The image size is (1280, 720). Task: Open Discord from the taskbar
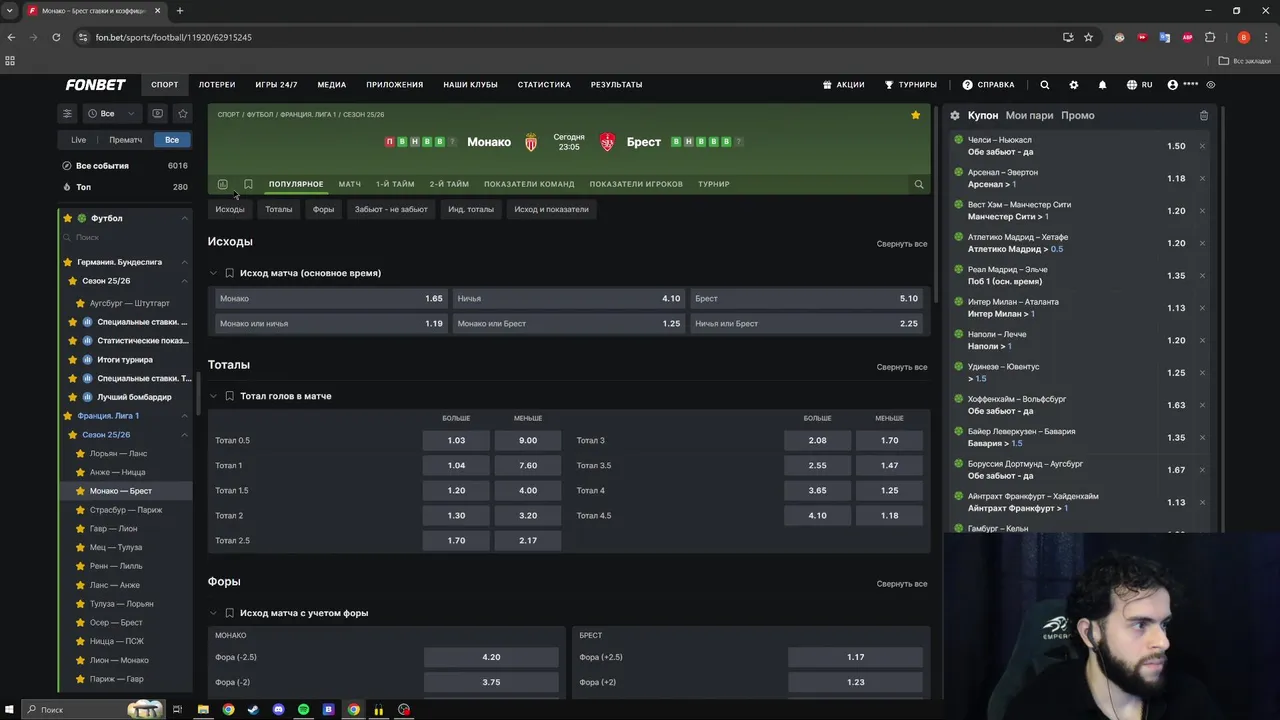coord(278,710)
